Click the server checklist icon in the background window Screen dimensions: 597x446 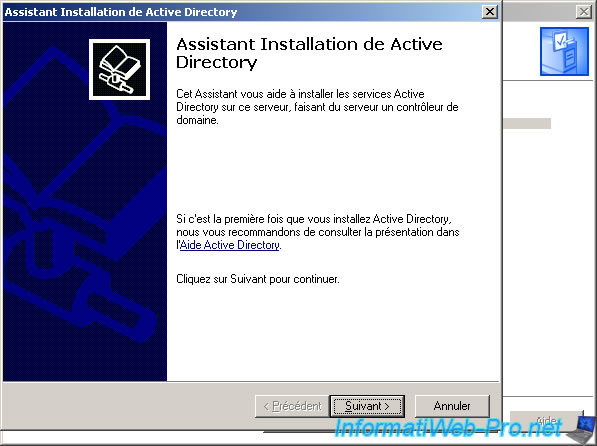[x=564, y=51]
